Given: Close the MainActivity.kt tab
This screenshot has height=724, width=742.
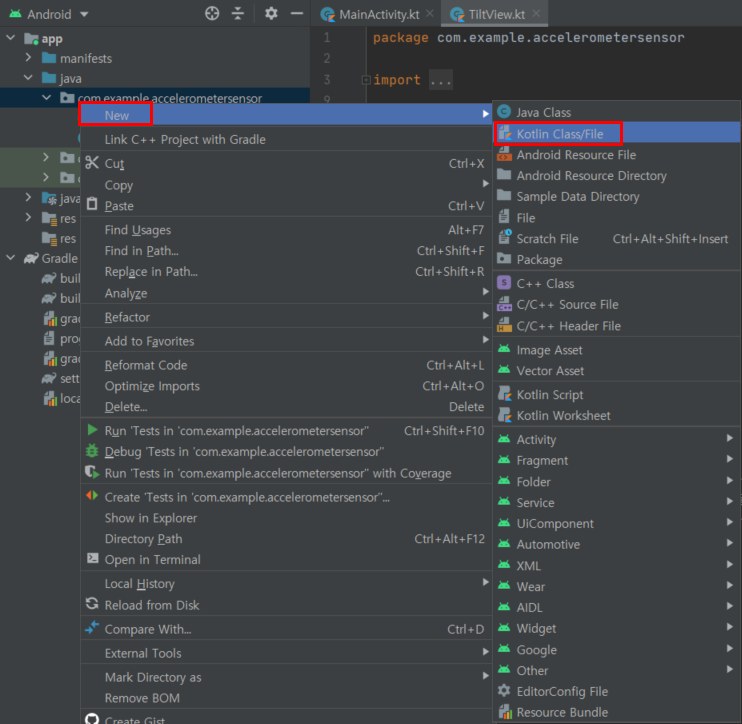Looking at the screenshot, I should 429,13.
